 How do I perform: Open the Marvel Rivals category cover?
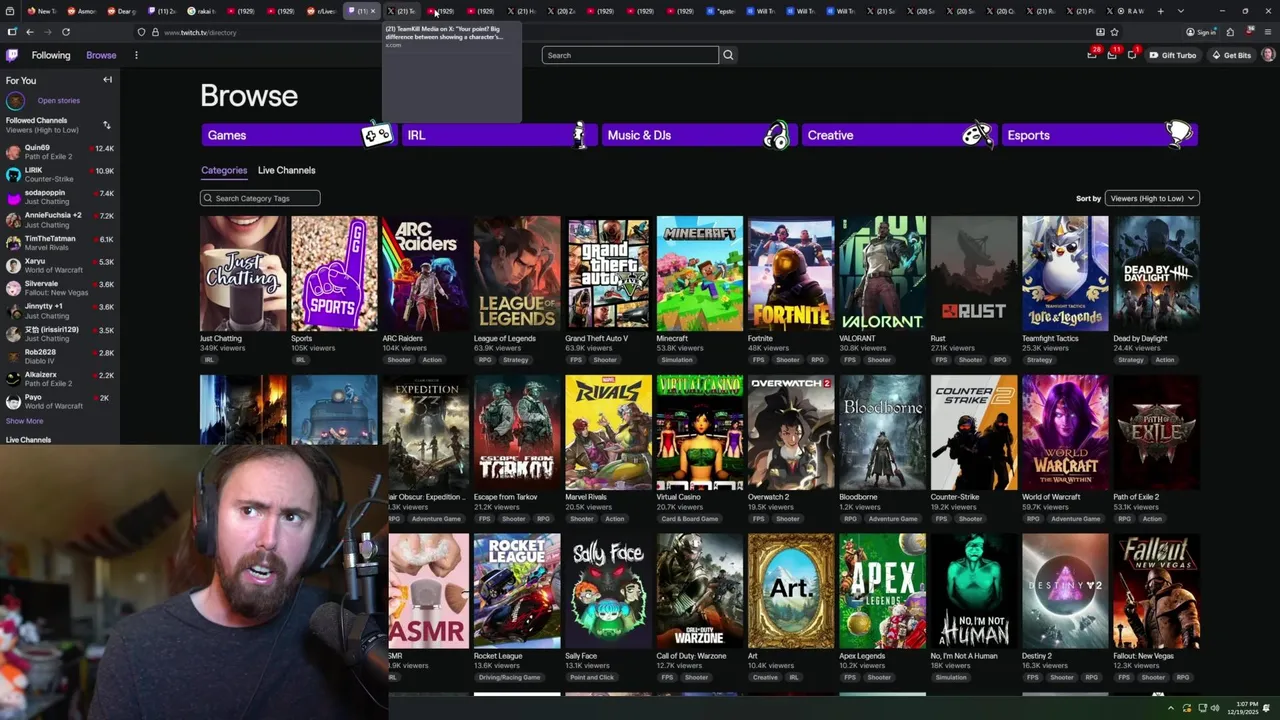(x=608, y=432)
